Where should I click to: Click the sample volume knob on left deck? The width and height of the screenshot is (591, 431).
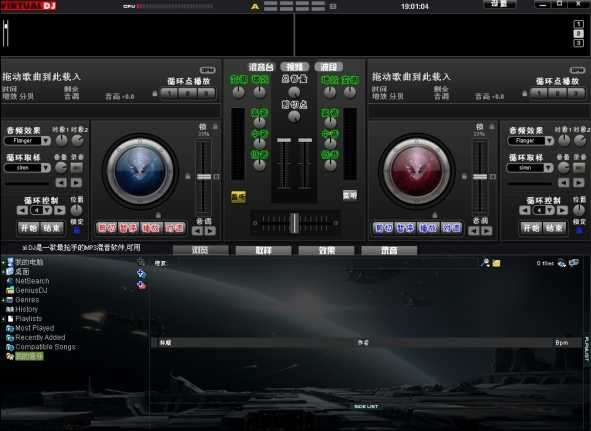61,167
